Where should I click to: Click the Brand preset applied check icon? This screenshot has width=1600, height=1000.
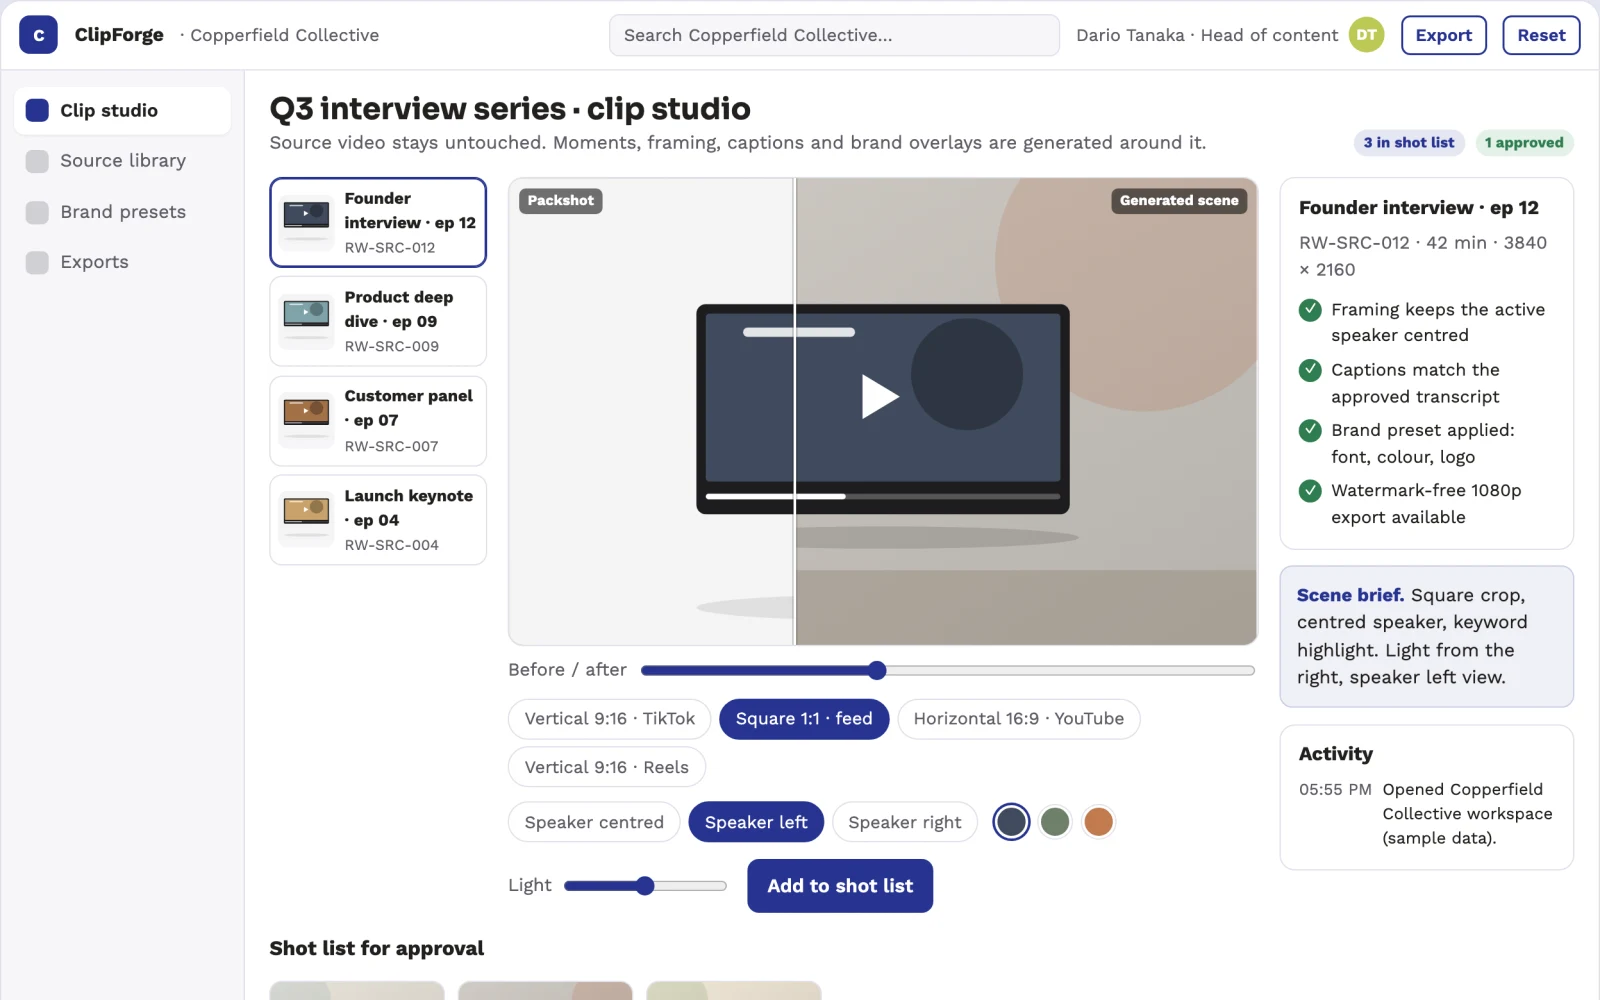click(x=1310, y=430)
